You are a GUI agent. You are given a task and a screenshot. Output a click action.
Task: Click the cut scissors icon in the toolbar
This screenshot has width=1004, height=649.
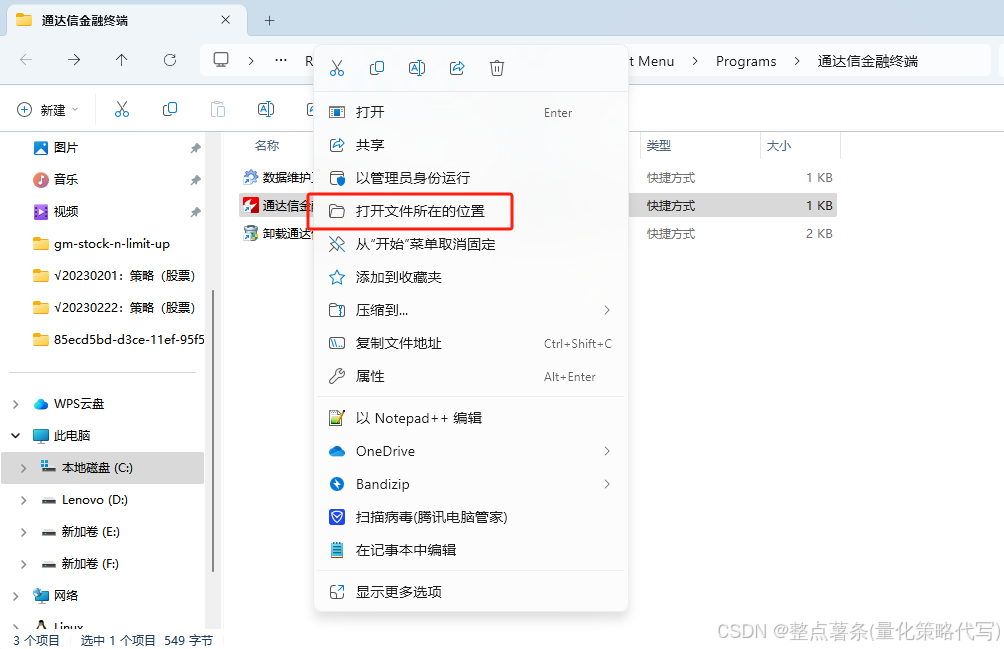click(x=122, y=109)
